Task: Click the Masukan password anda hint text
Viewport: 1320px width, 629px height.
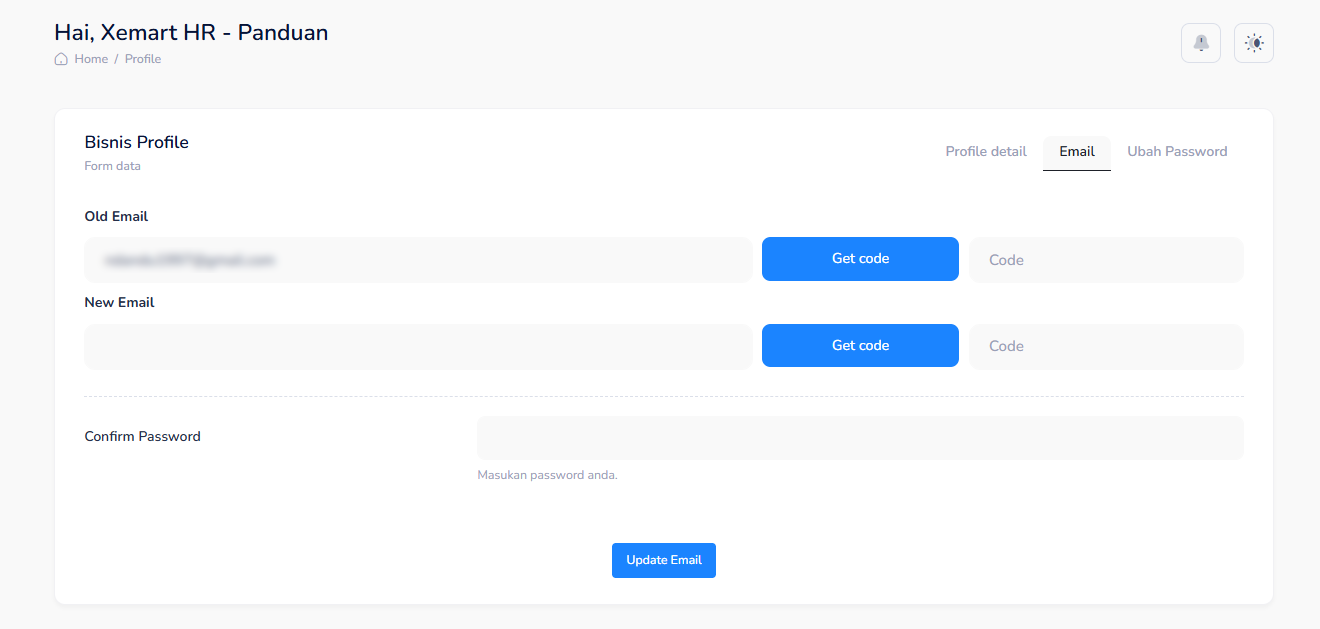Action: click(x=548, y=474)
